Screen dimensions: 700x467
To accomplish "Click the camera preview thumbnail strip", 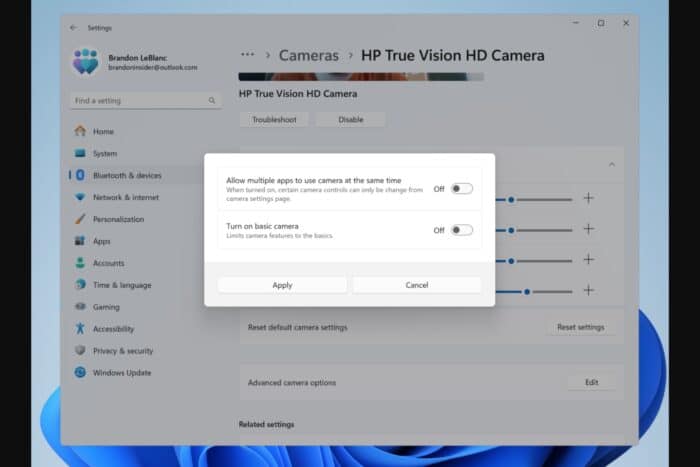I will pyautogui.click(x=361, y=77).
